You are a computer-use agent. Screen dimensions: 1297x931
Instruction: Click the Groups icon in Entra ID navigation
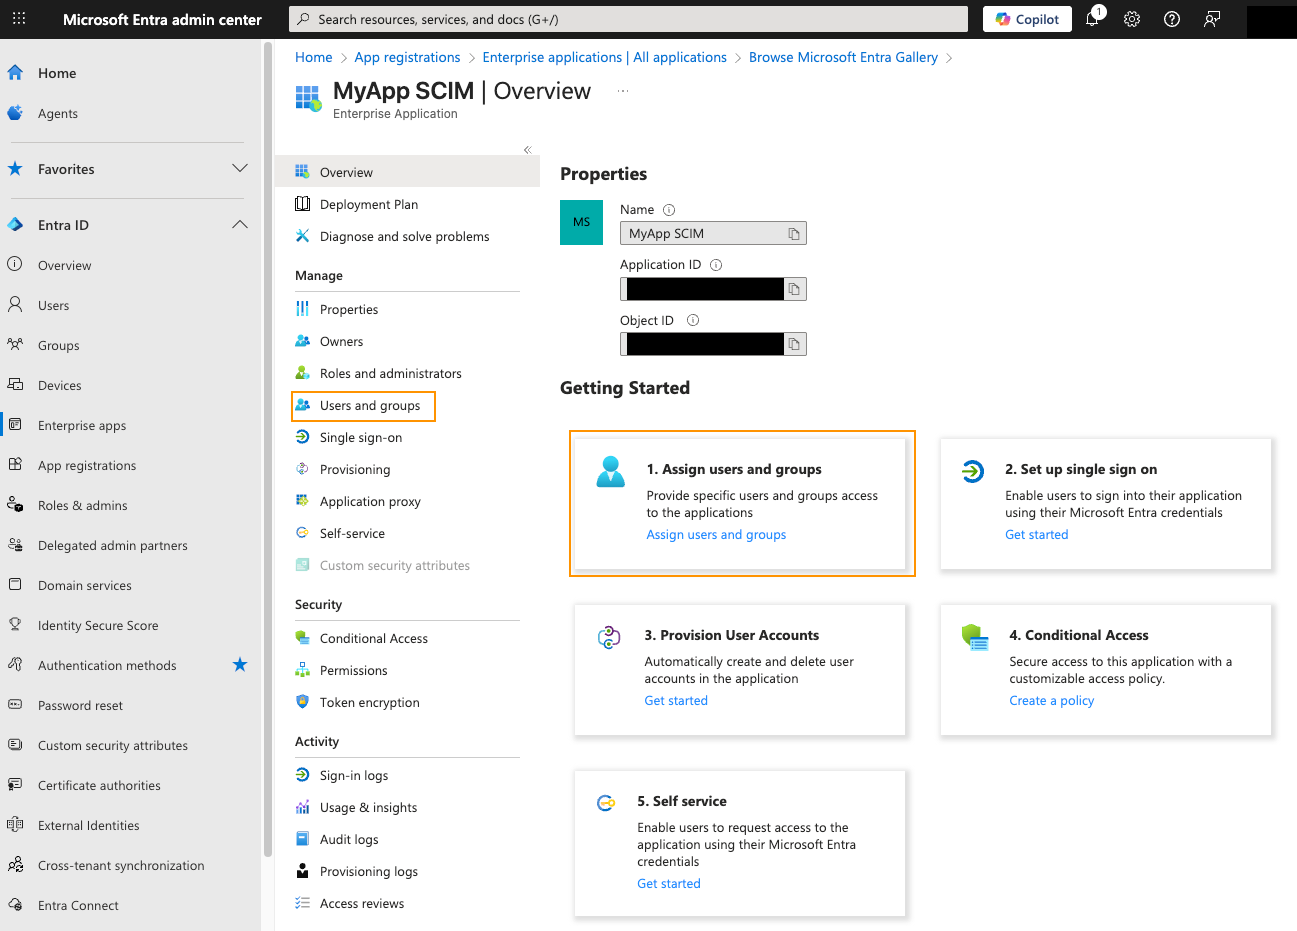coord(15,344)
